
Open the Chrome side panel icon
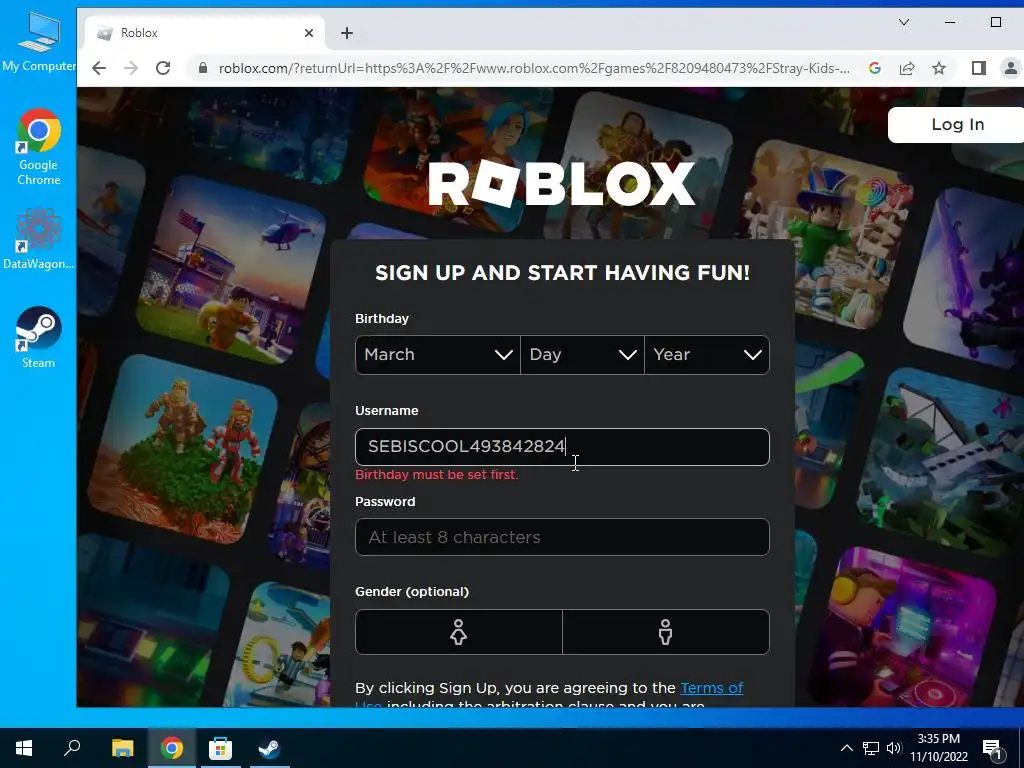[x=978, y=68]
